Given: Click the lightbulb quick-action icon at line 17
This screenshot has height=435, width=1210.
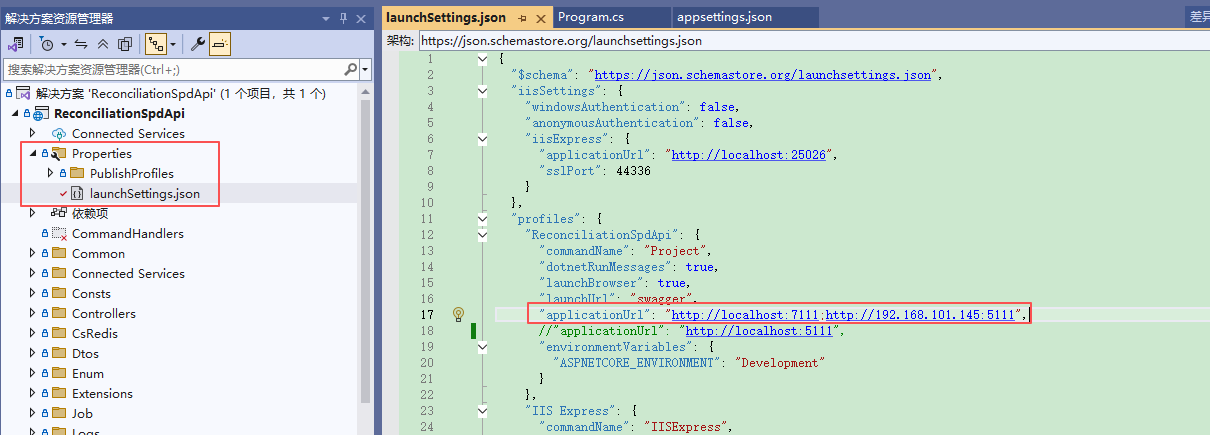Looking at the screenshot, I should point(458,314).
